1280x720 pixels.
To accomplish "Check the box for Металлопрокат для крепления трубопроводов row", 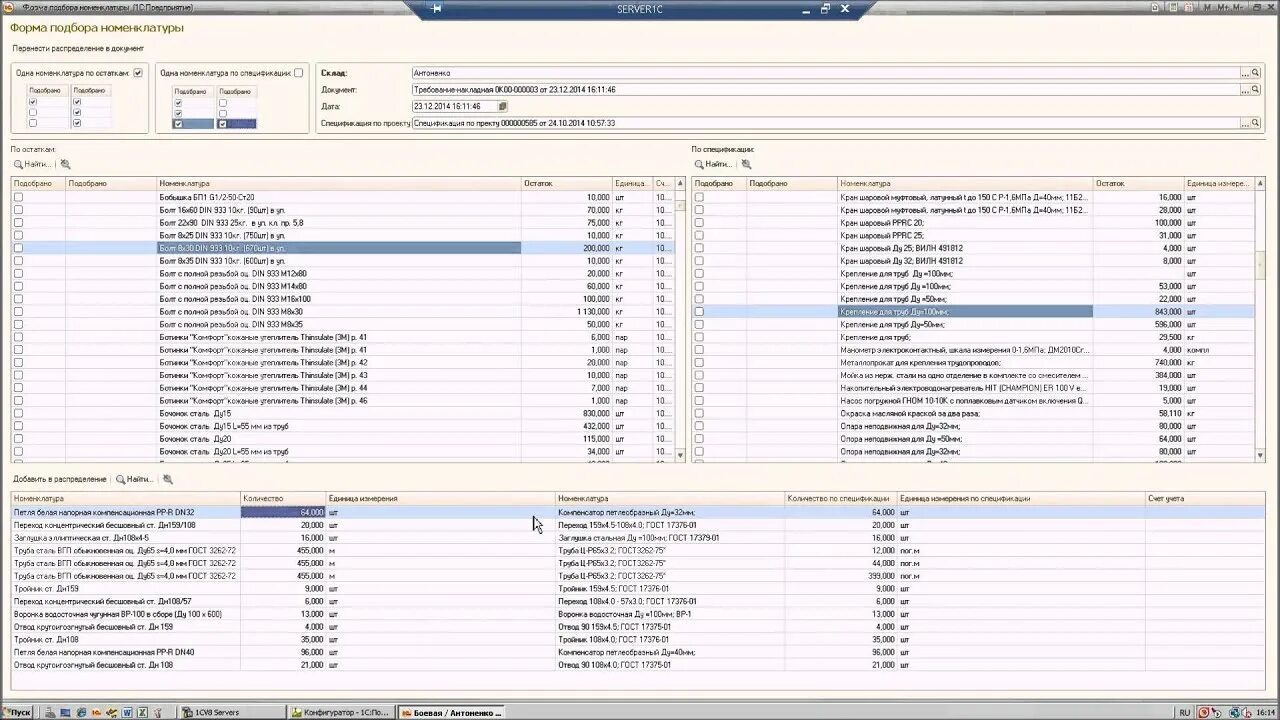I will pyautogui.click(x=699, y=362).
